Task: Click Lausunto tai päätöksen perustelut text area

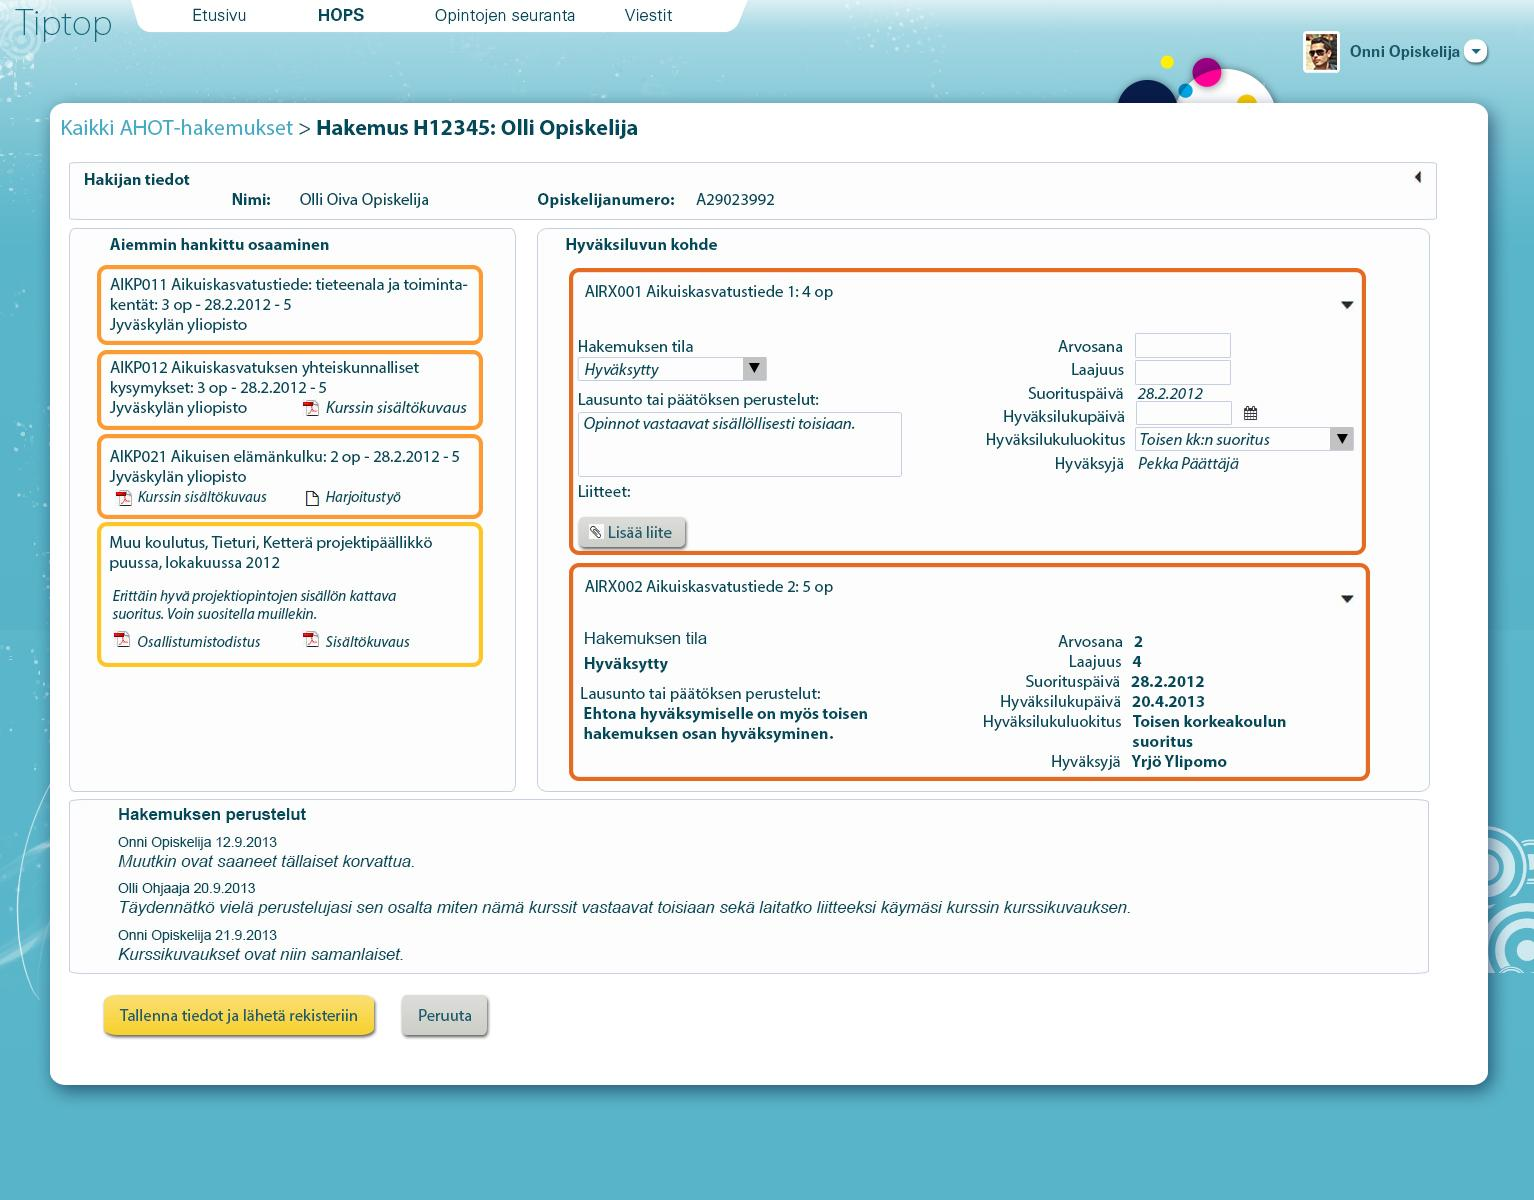Action: [x=740, y=444]
